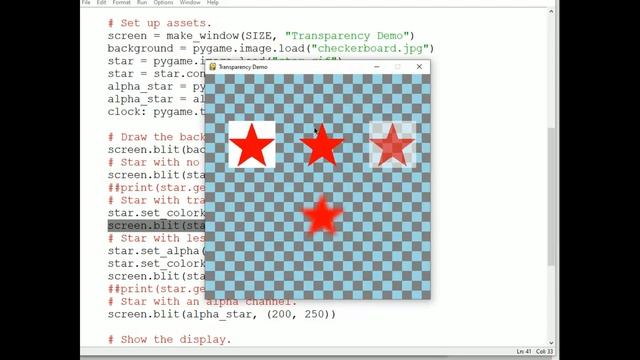
Task: Click the line with make_window(SIZE, "Transparency Demo")
Action: coord(261,36)
